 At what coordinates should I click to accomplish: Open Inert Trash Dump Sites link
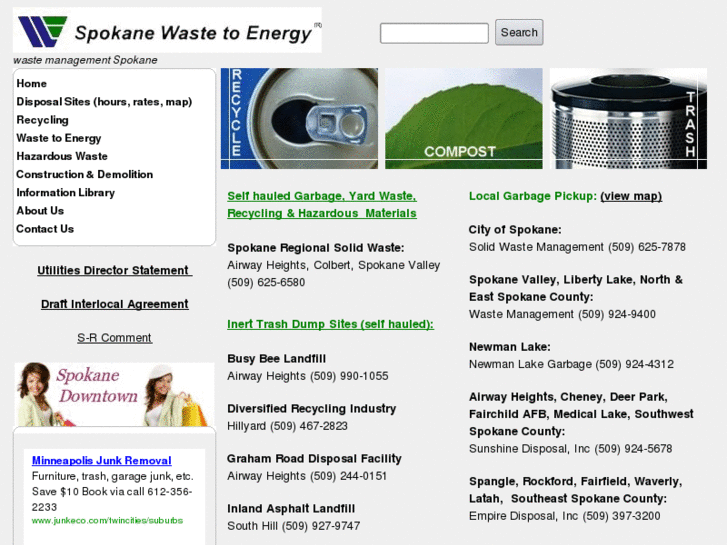pyautogui.click(x=331, y=324)
